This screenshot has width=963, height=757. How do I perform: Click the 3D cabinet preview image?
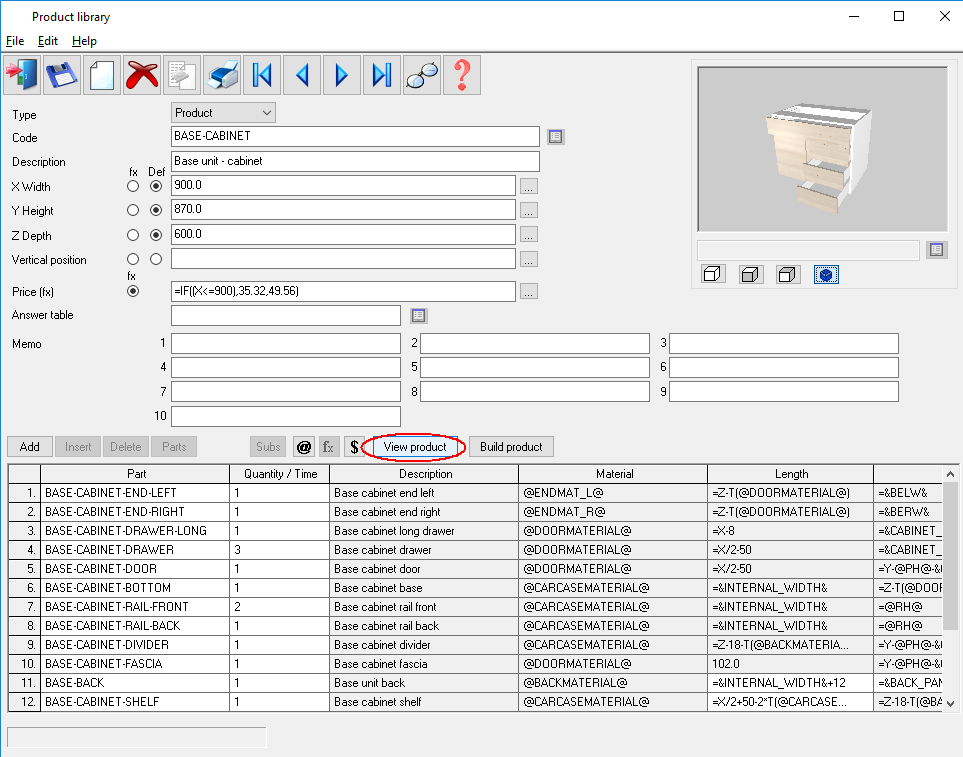coord(823,150)
